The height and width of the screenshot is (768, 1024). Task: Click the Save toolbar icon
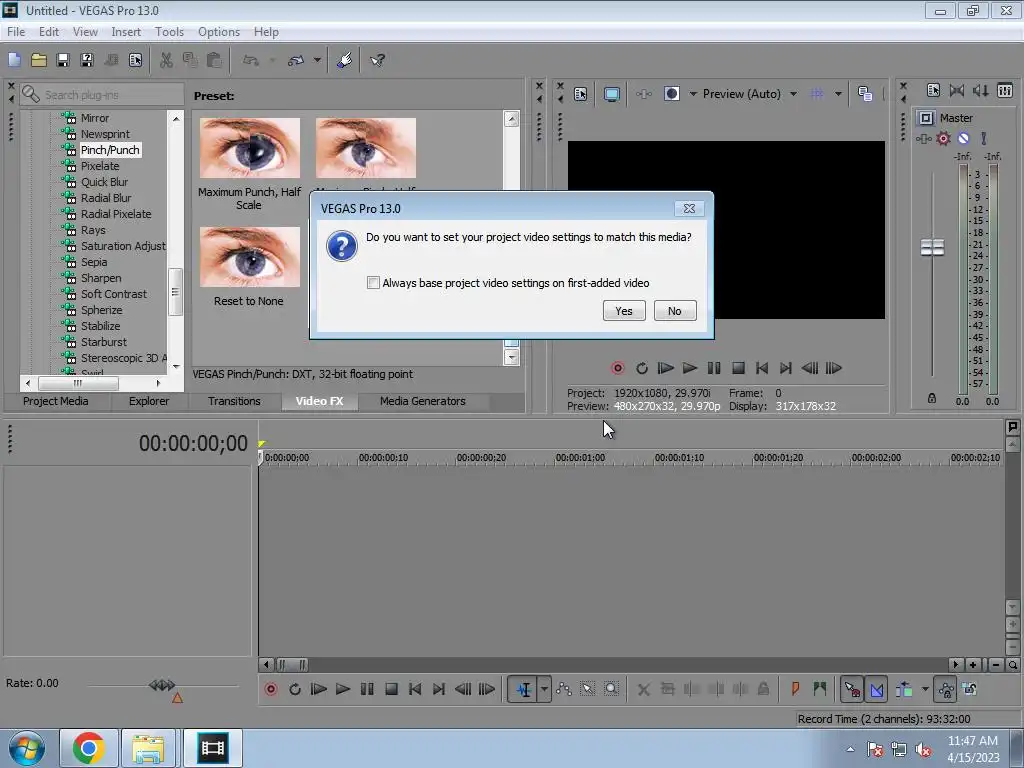pos(63,60)
